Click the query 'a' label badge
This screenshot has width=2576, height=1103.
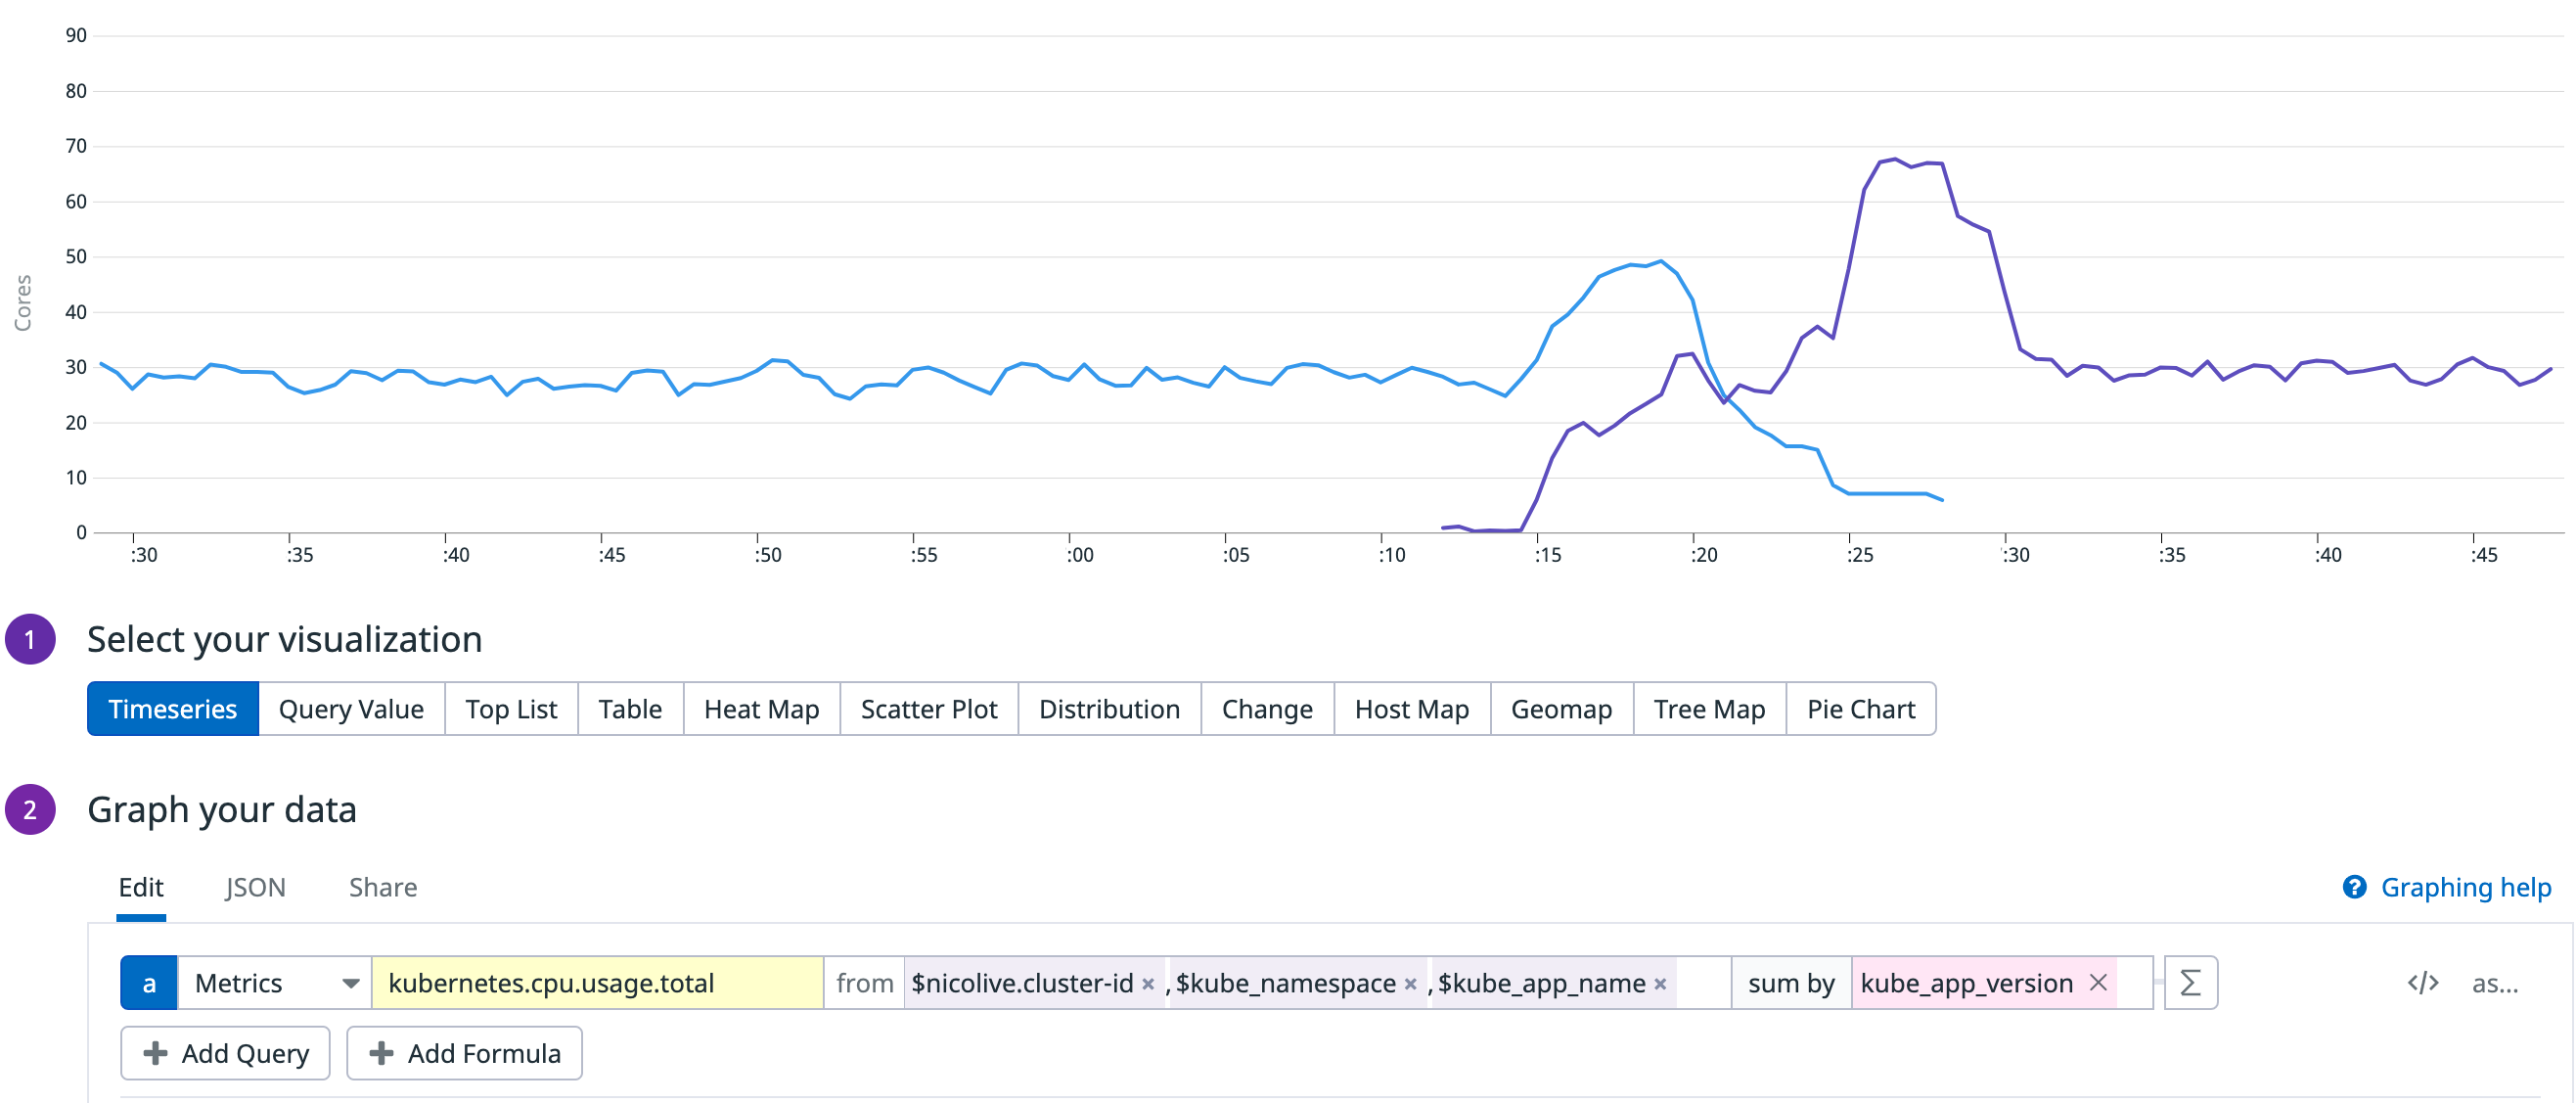pyautogui.click(x=149, y=982)
